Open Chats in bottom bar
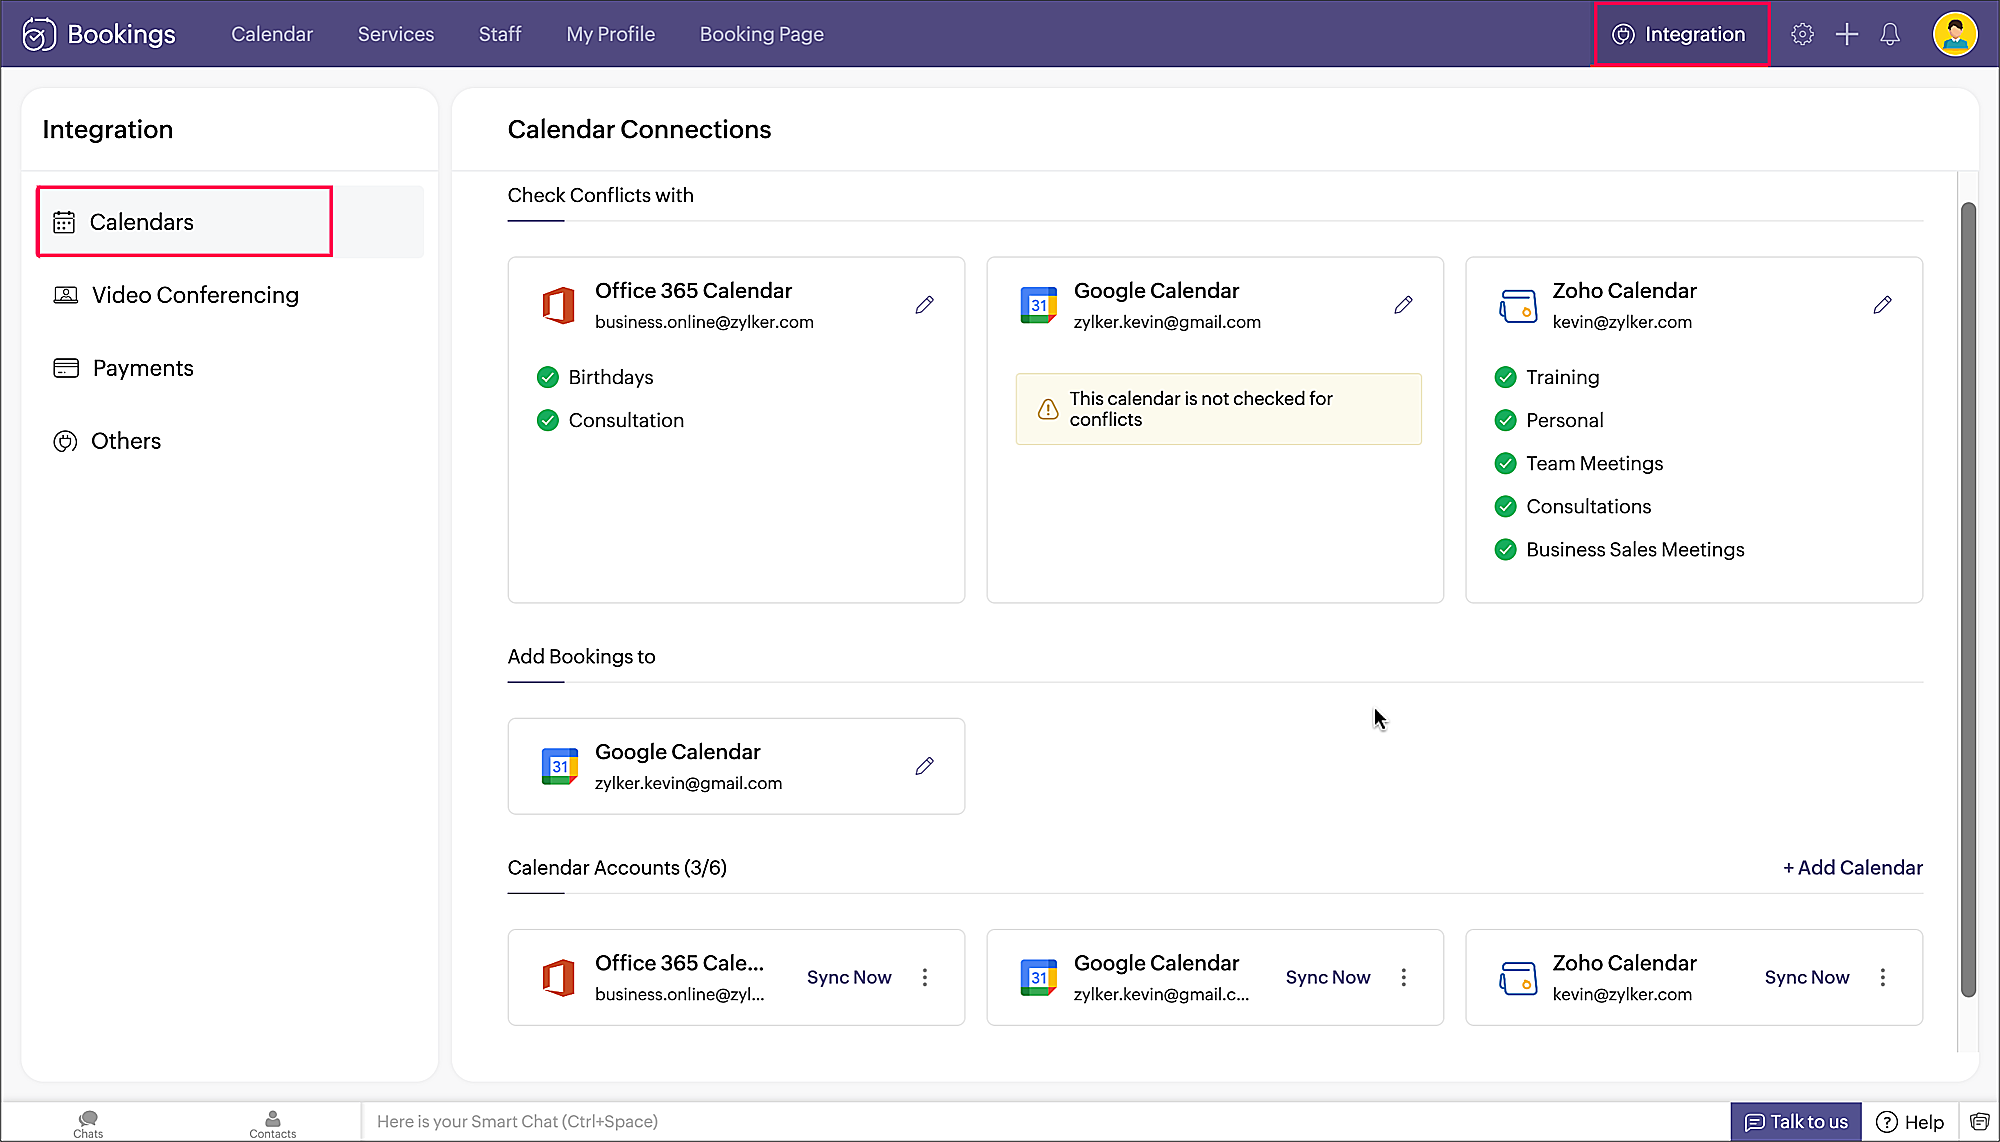2000x1142 pixels. point(88,1123)
